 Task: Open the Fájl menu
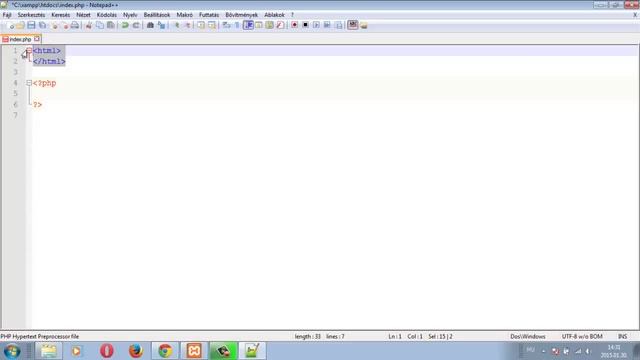point(7,15)
